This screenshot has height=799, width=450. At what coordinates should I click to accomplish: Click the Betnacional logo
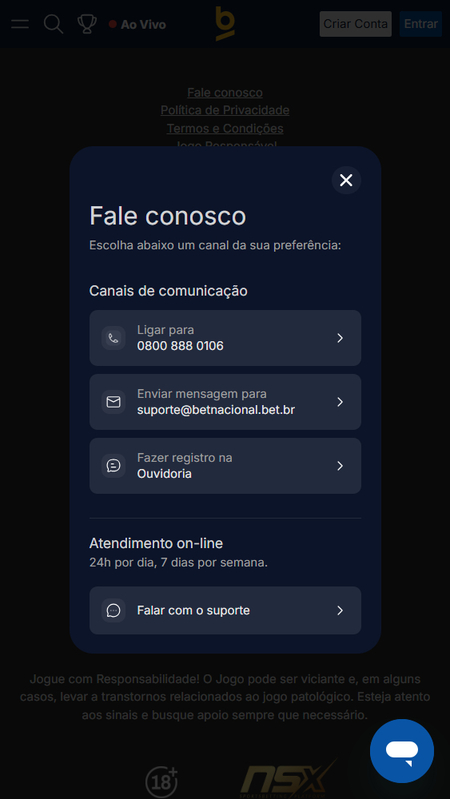[x=225, y=23]
